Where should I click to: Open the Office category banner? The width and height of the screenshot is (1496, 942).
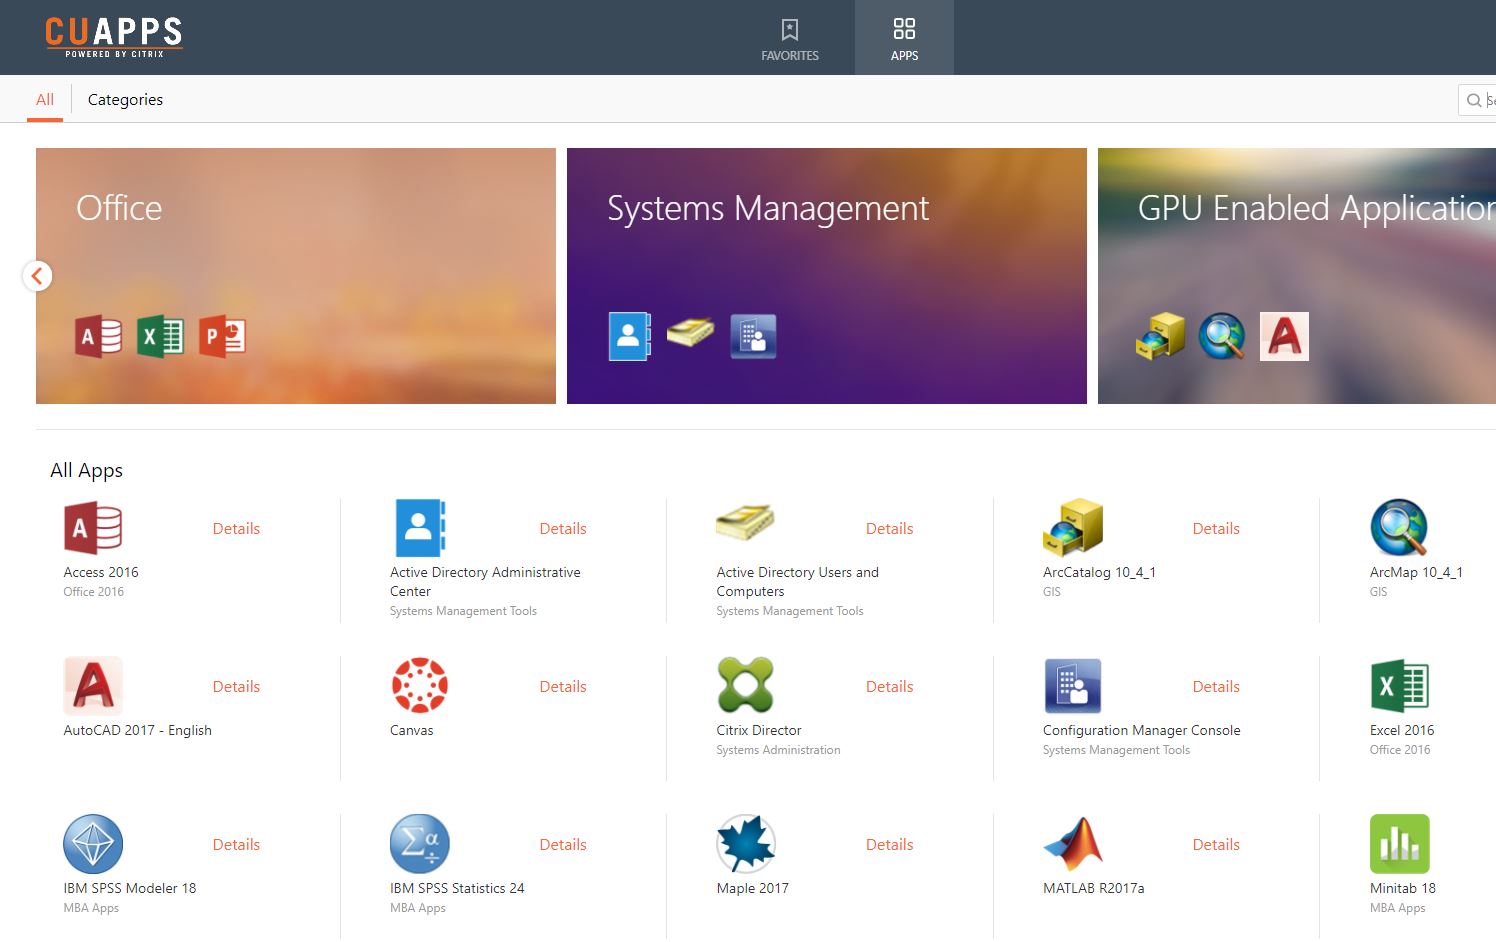coord(296,276)
